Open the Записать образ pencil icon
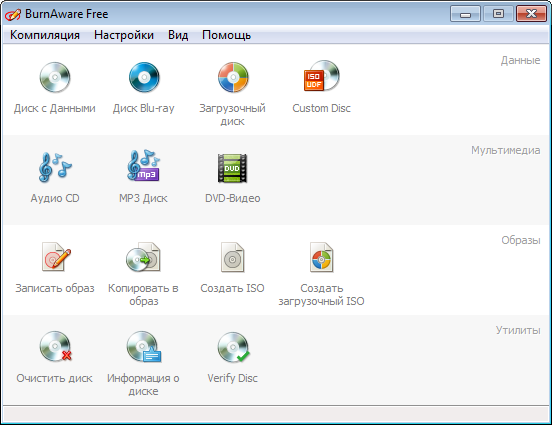The image size is (552, 425). pos(56,257)
